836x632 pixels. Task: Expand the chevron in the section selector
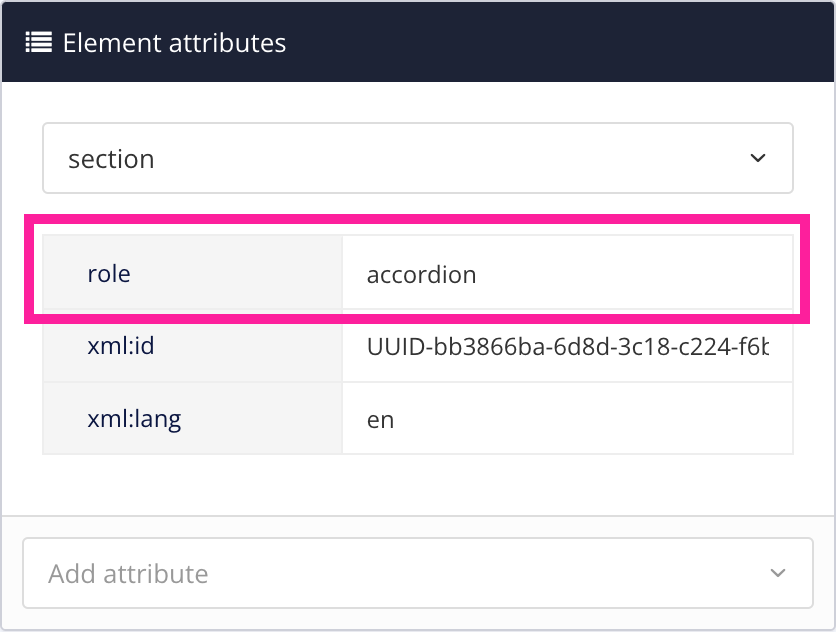pos(758,158)
